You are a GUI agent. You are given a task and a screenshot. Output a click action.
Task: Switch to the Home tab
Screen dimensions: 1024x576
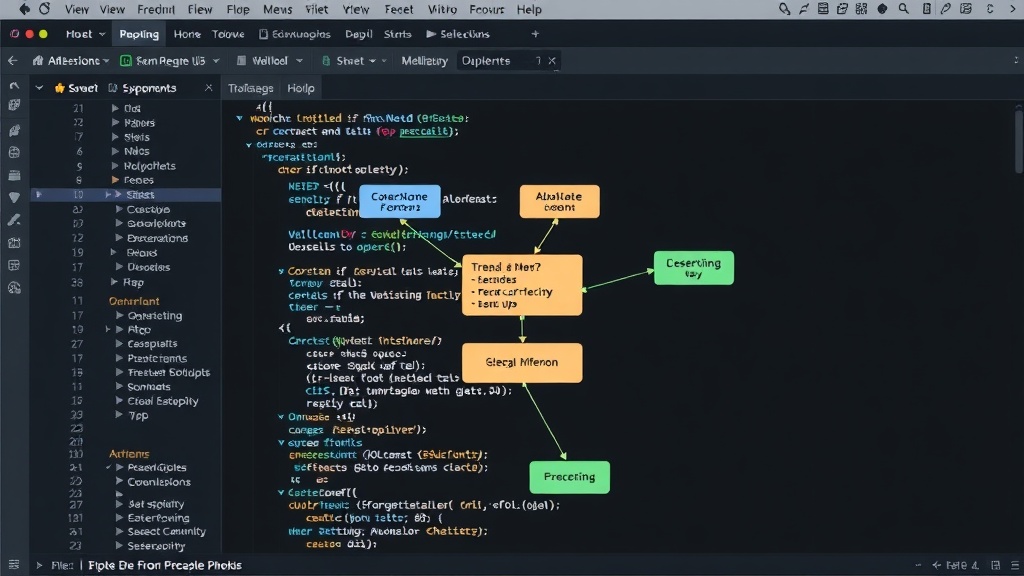[187, 34]
